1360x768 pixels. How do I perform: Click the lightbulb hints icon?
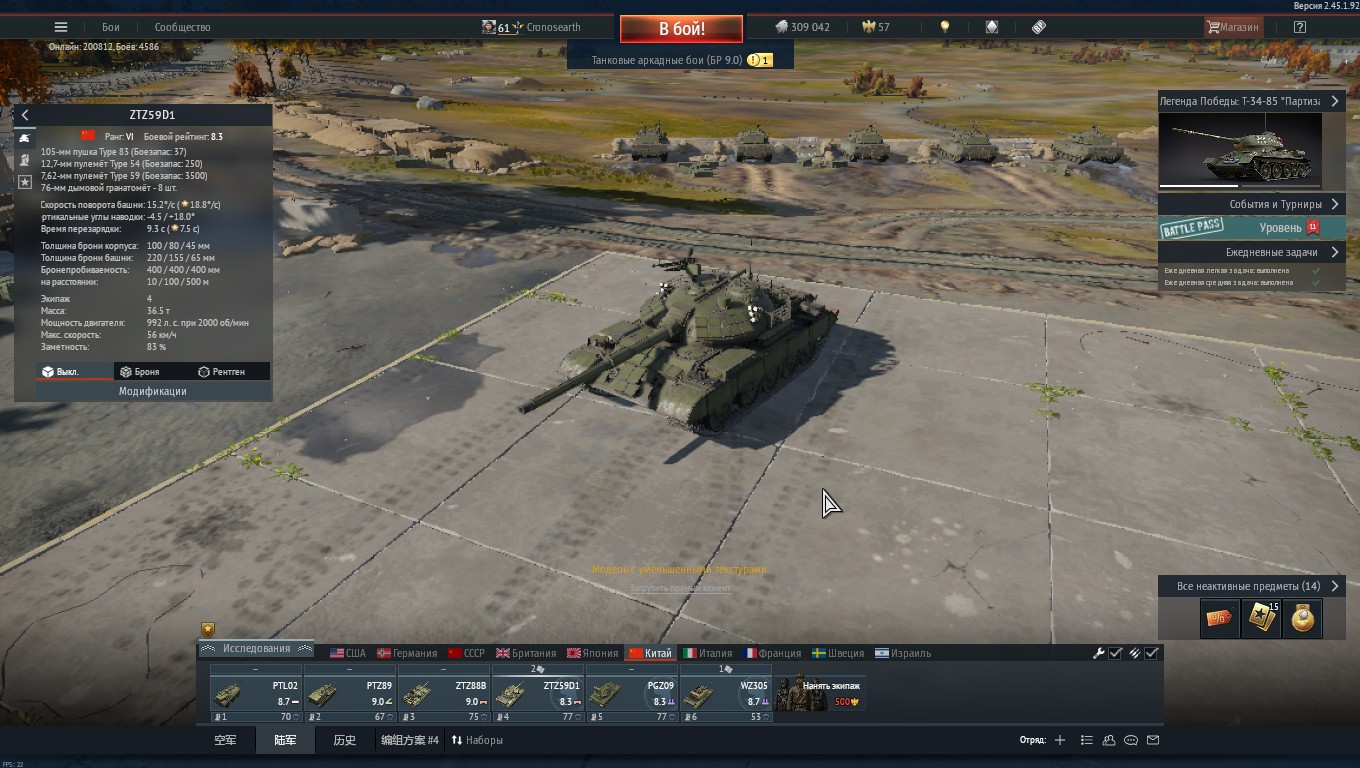point(945,27)
